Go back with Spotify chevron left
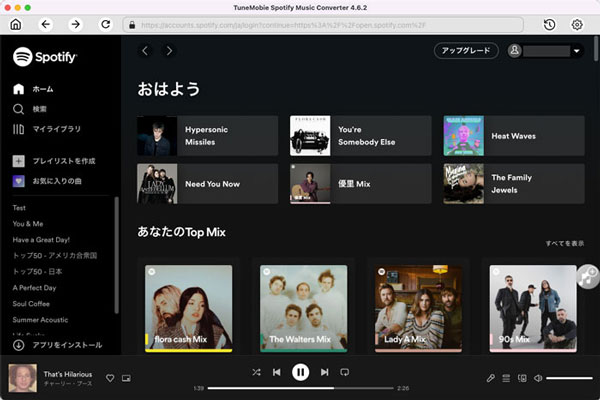This screenshot has width=600, height=400. pos(145,51)
